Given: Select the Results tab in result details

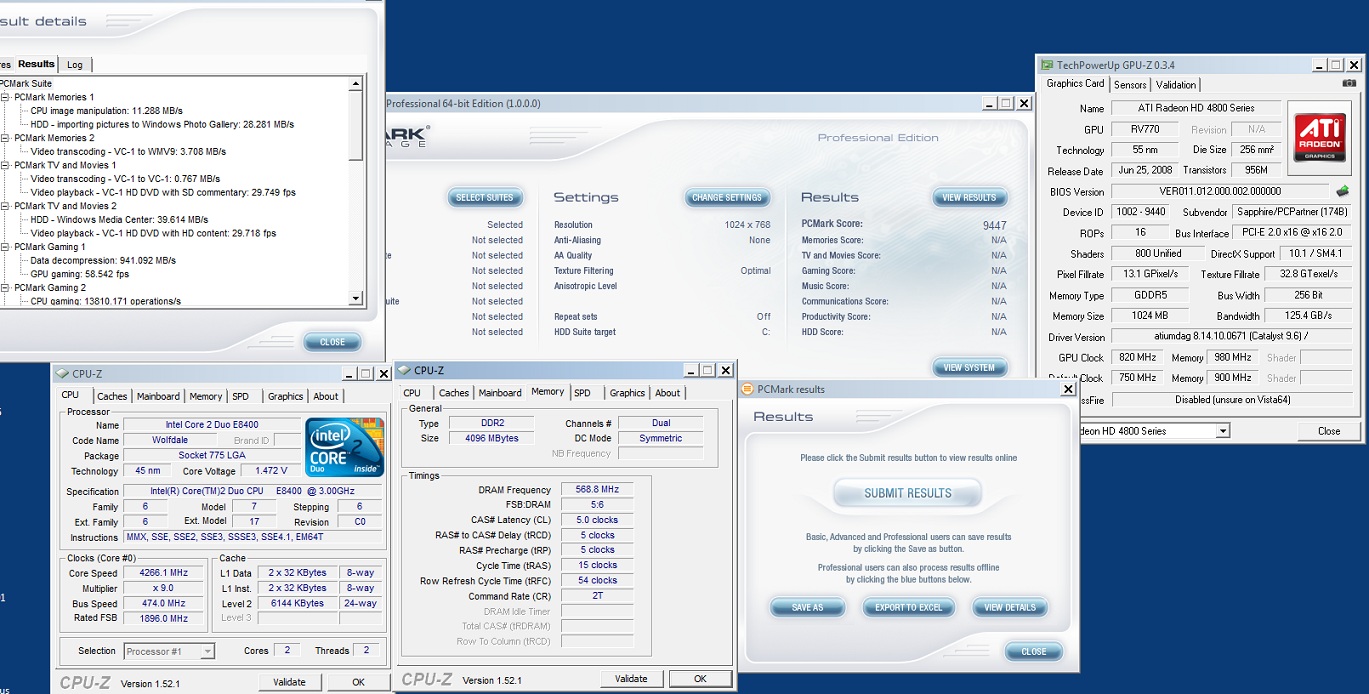Looking at the screenshot, I should tap(36, 64).
